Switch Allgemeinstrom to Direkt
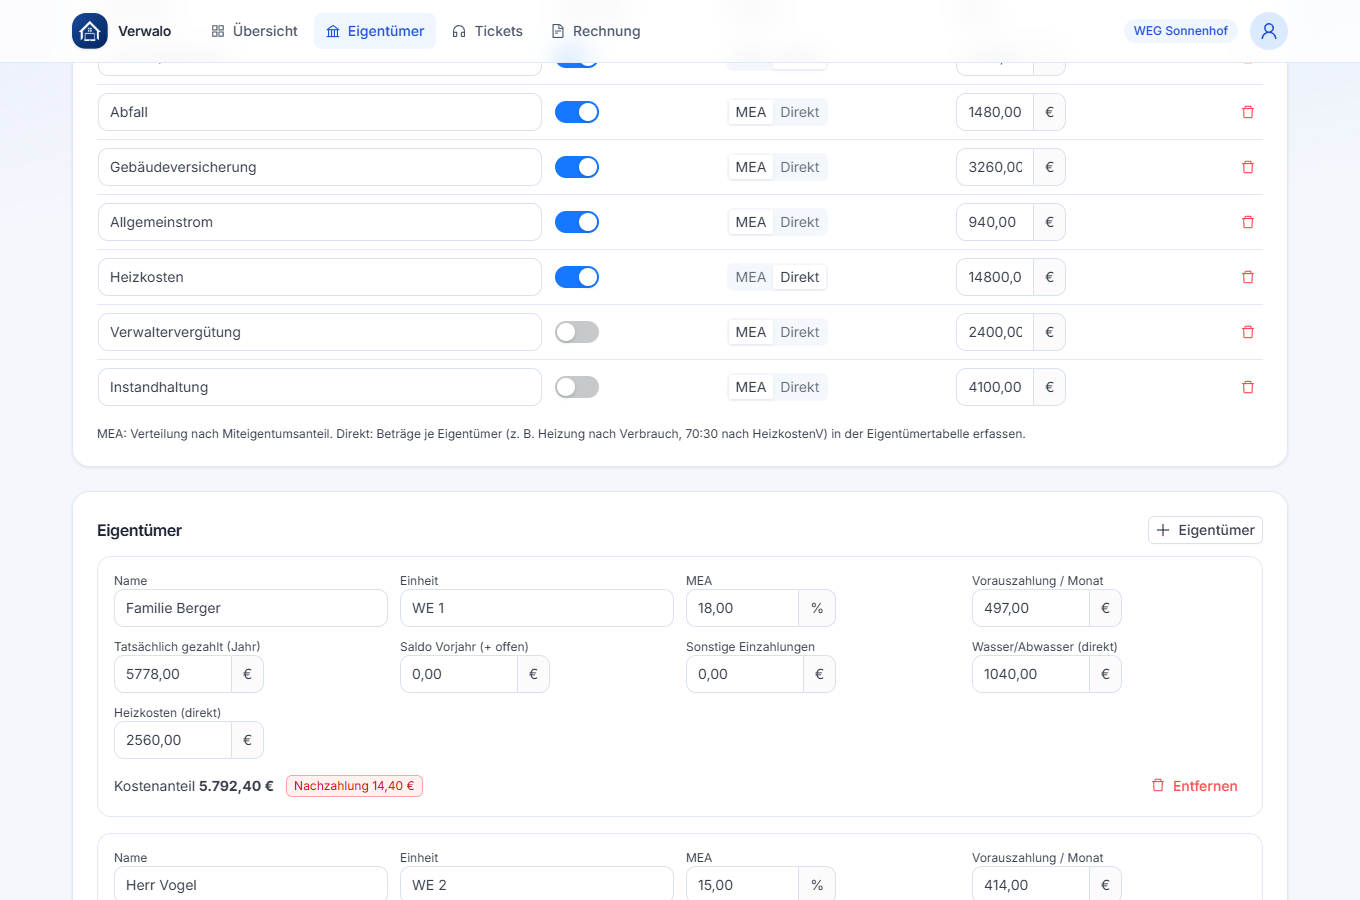The image size is (1360, 900). point(800,222)
